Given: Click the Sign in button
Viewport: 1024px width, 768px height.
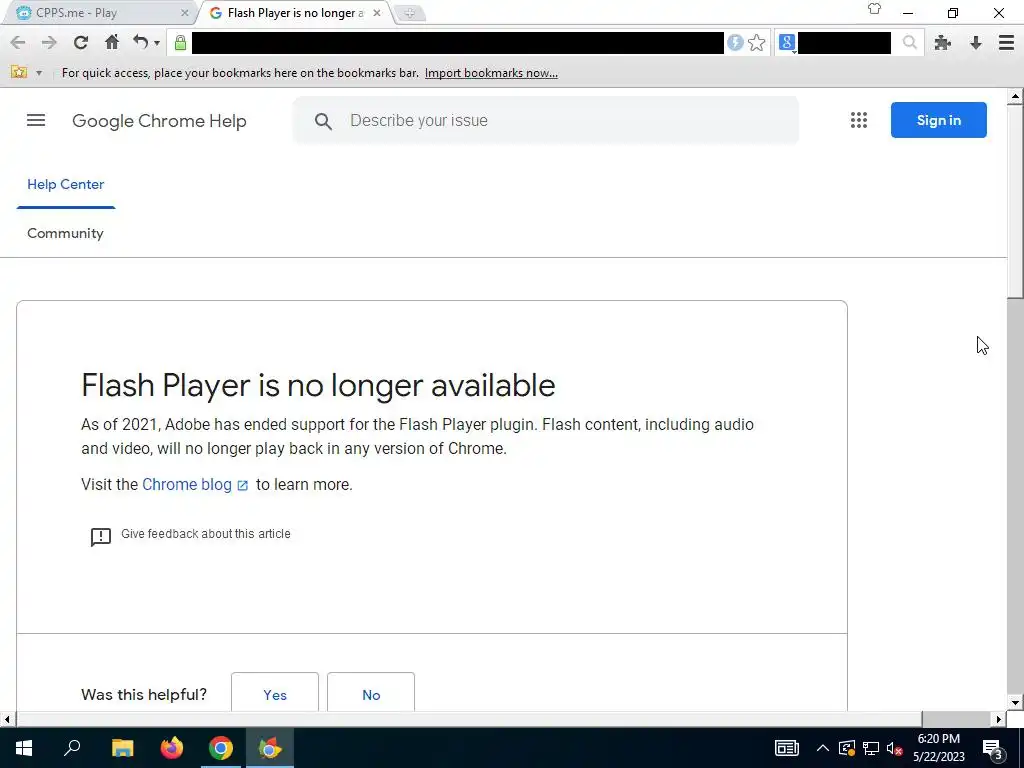Looking at the screenshot, I should click(938, 120).
